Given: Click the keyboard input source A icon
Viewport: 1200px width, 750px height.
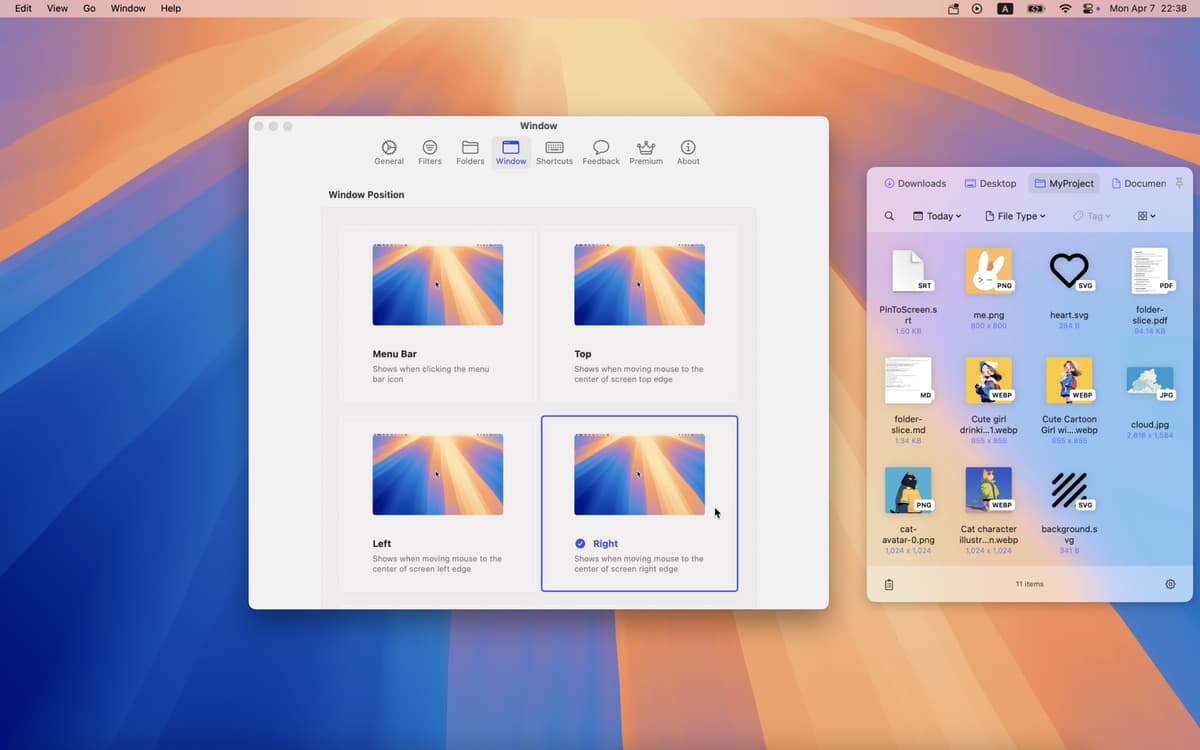Looking at the screenshot, I should tap(1006, 8).
